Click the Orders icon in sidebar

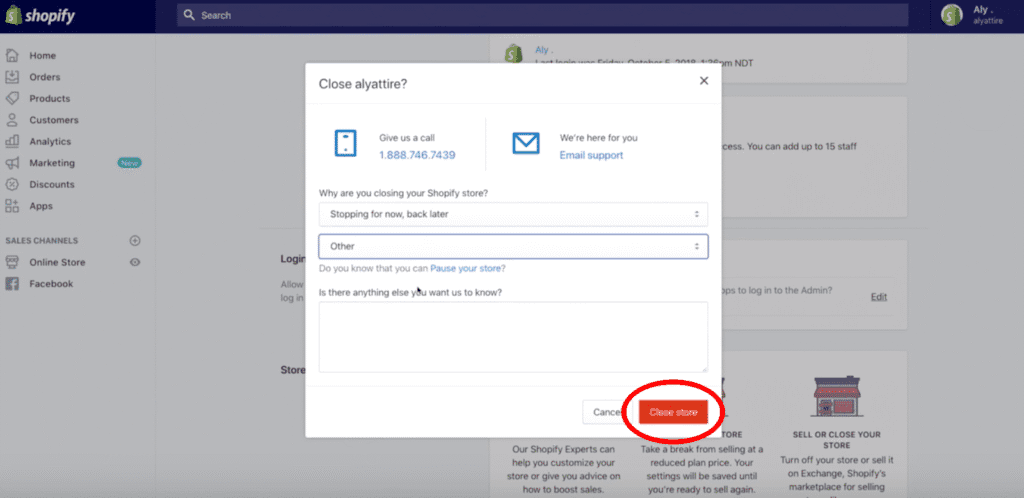point(12,77)
